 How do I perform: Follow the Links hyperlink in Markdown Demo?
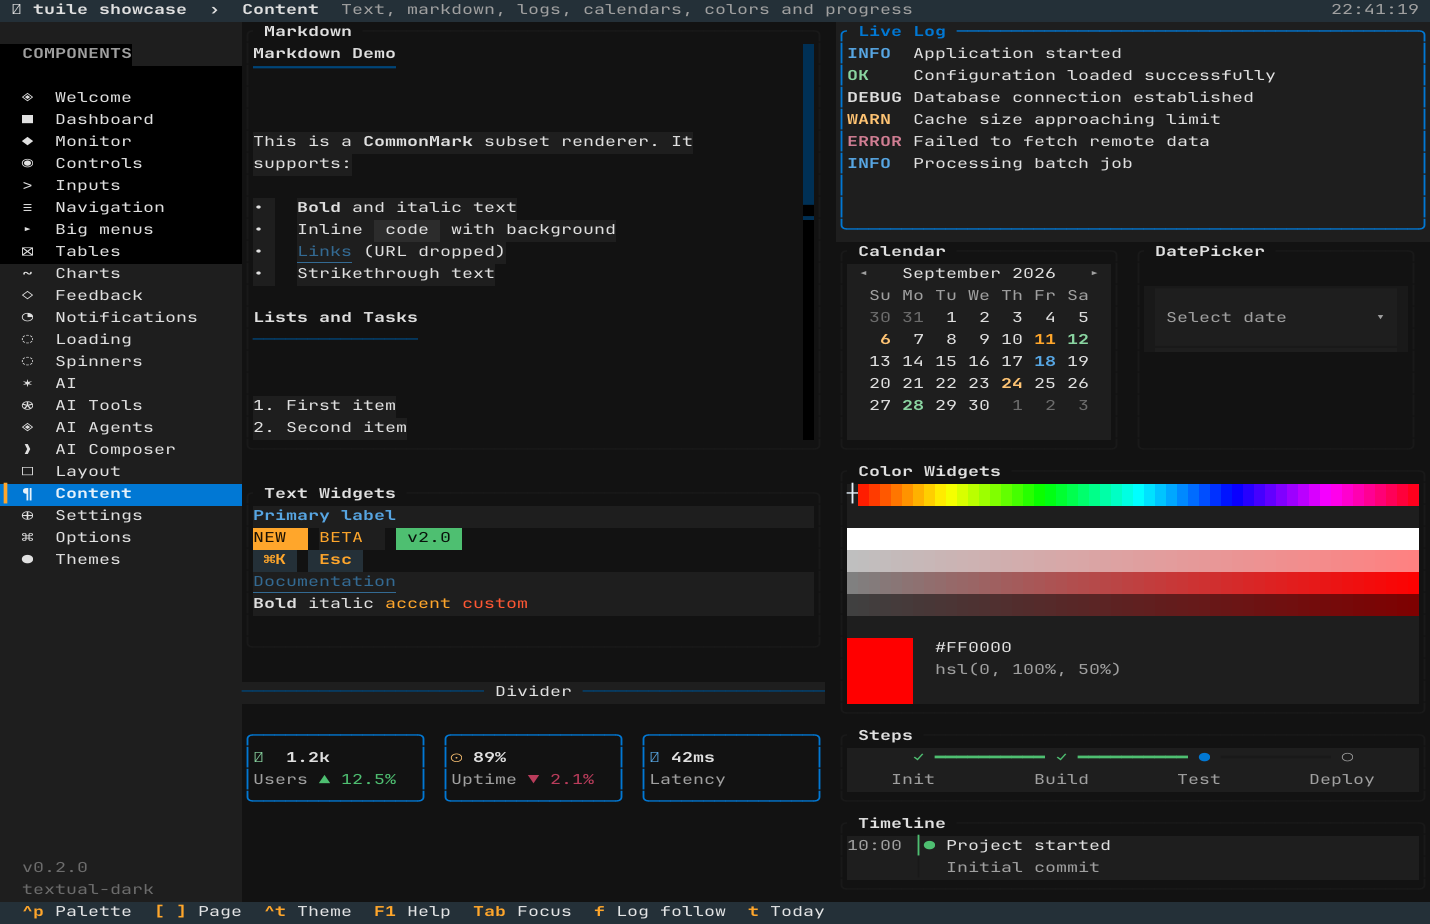tap(324, 251)
